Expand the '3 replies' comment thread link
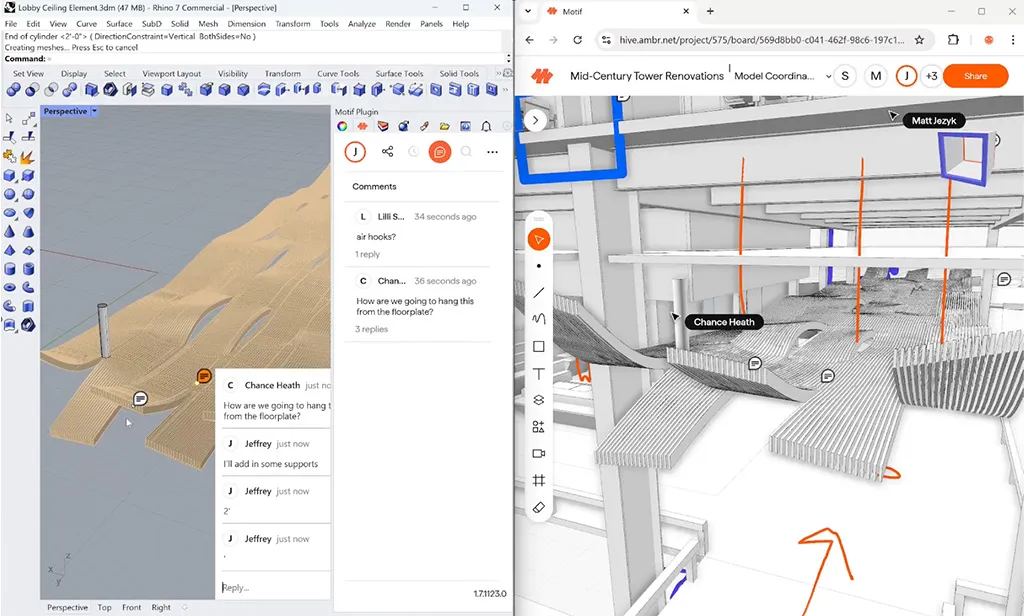Image resolution: width=1024 pixels, height=616 pixels. click(372, 329)
